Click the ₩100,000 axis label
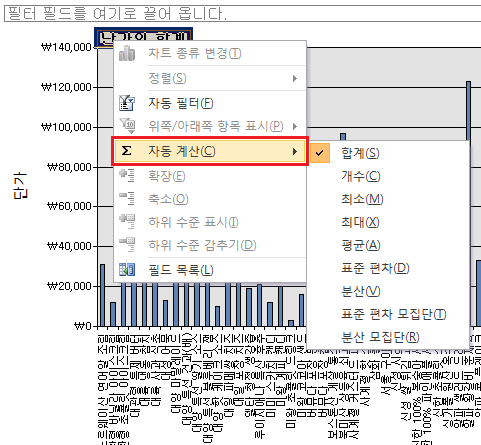Image resolution: width=481 pixels, height=445 pixels. [66, 127]
